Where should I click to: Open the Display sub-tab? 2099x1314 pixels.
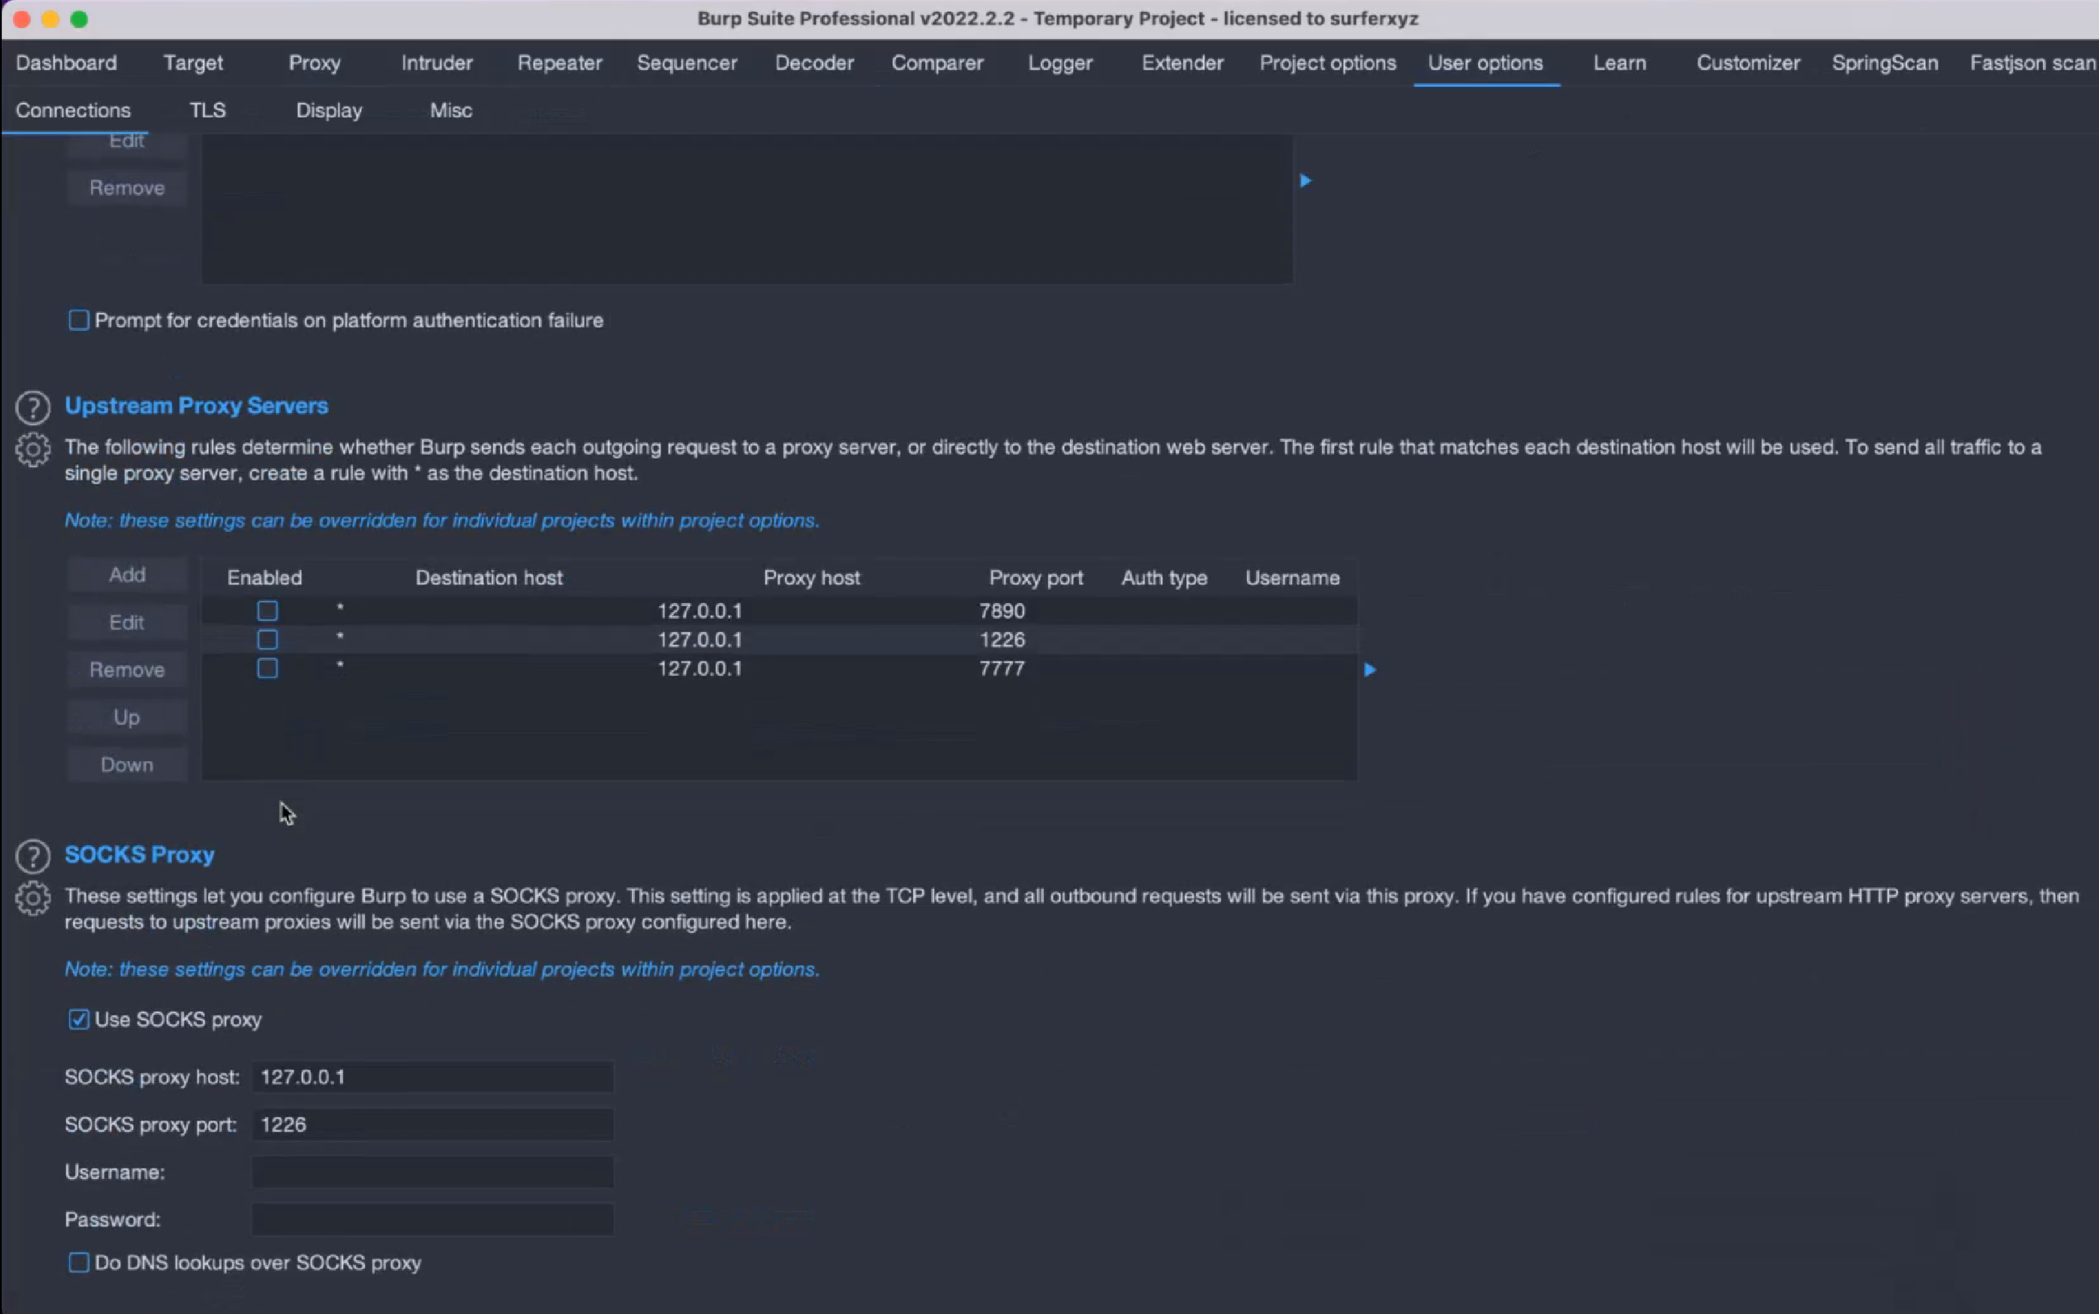tap(329, 110)
